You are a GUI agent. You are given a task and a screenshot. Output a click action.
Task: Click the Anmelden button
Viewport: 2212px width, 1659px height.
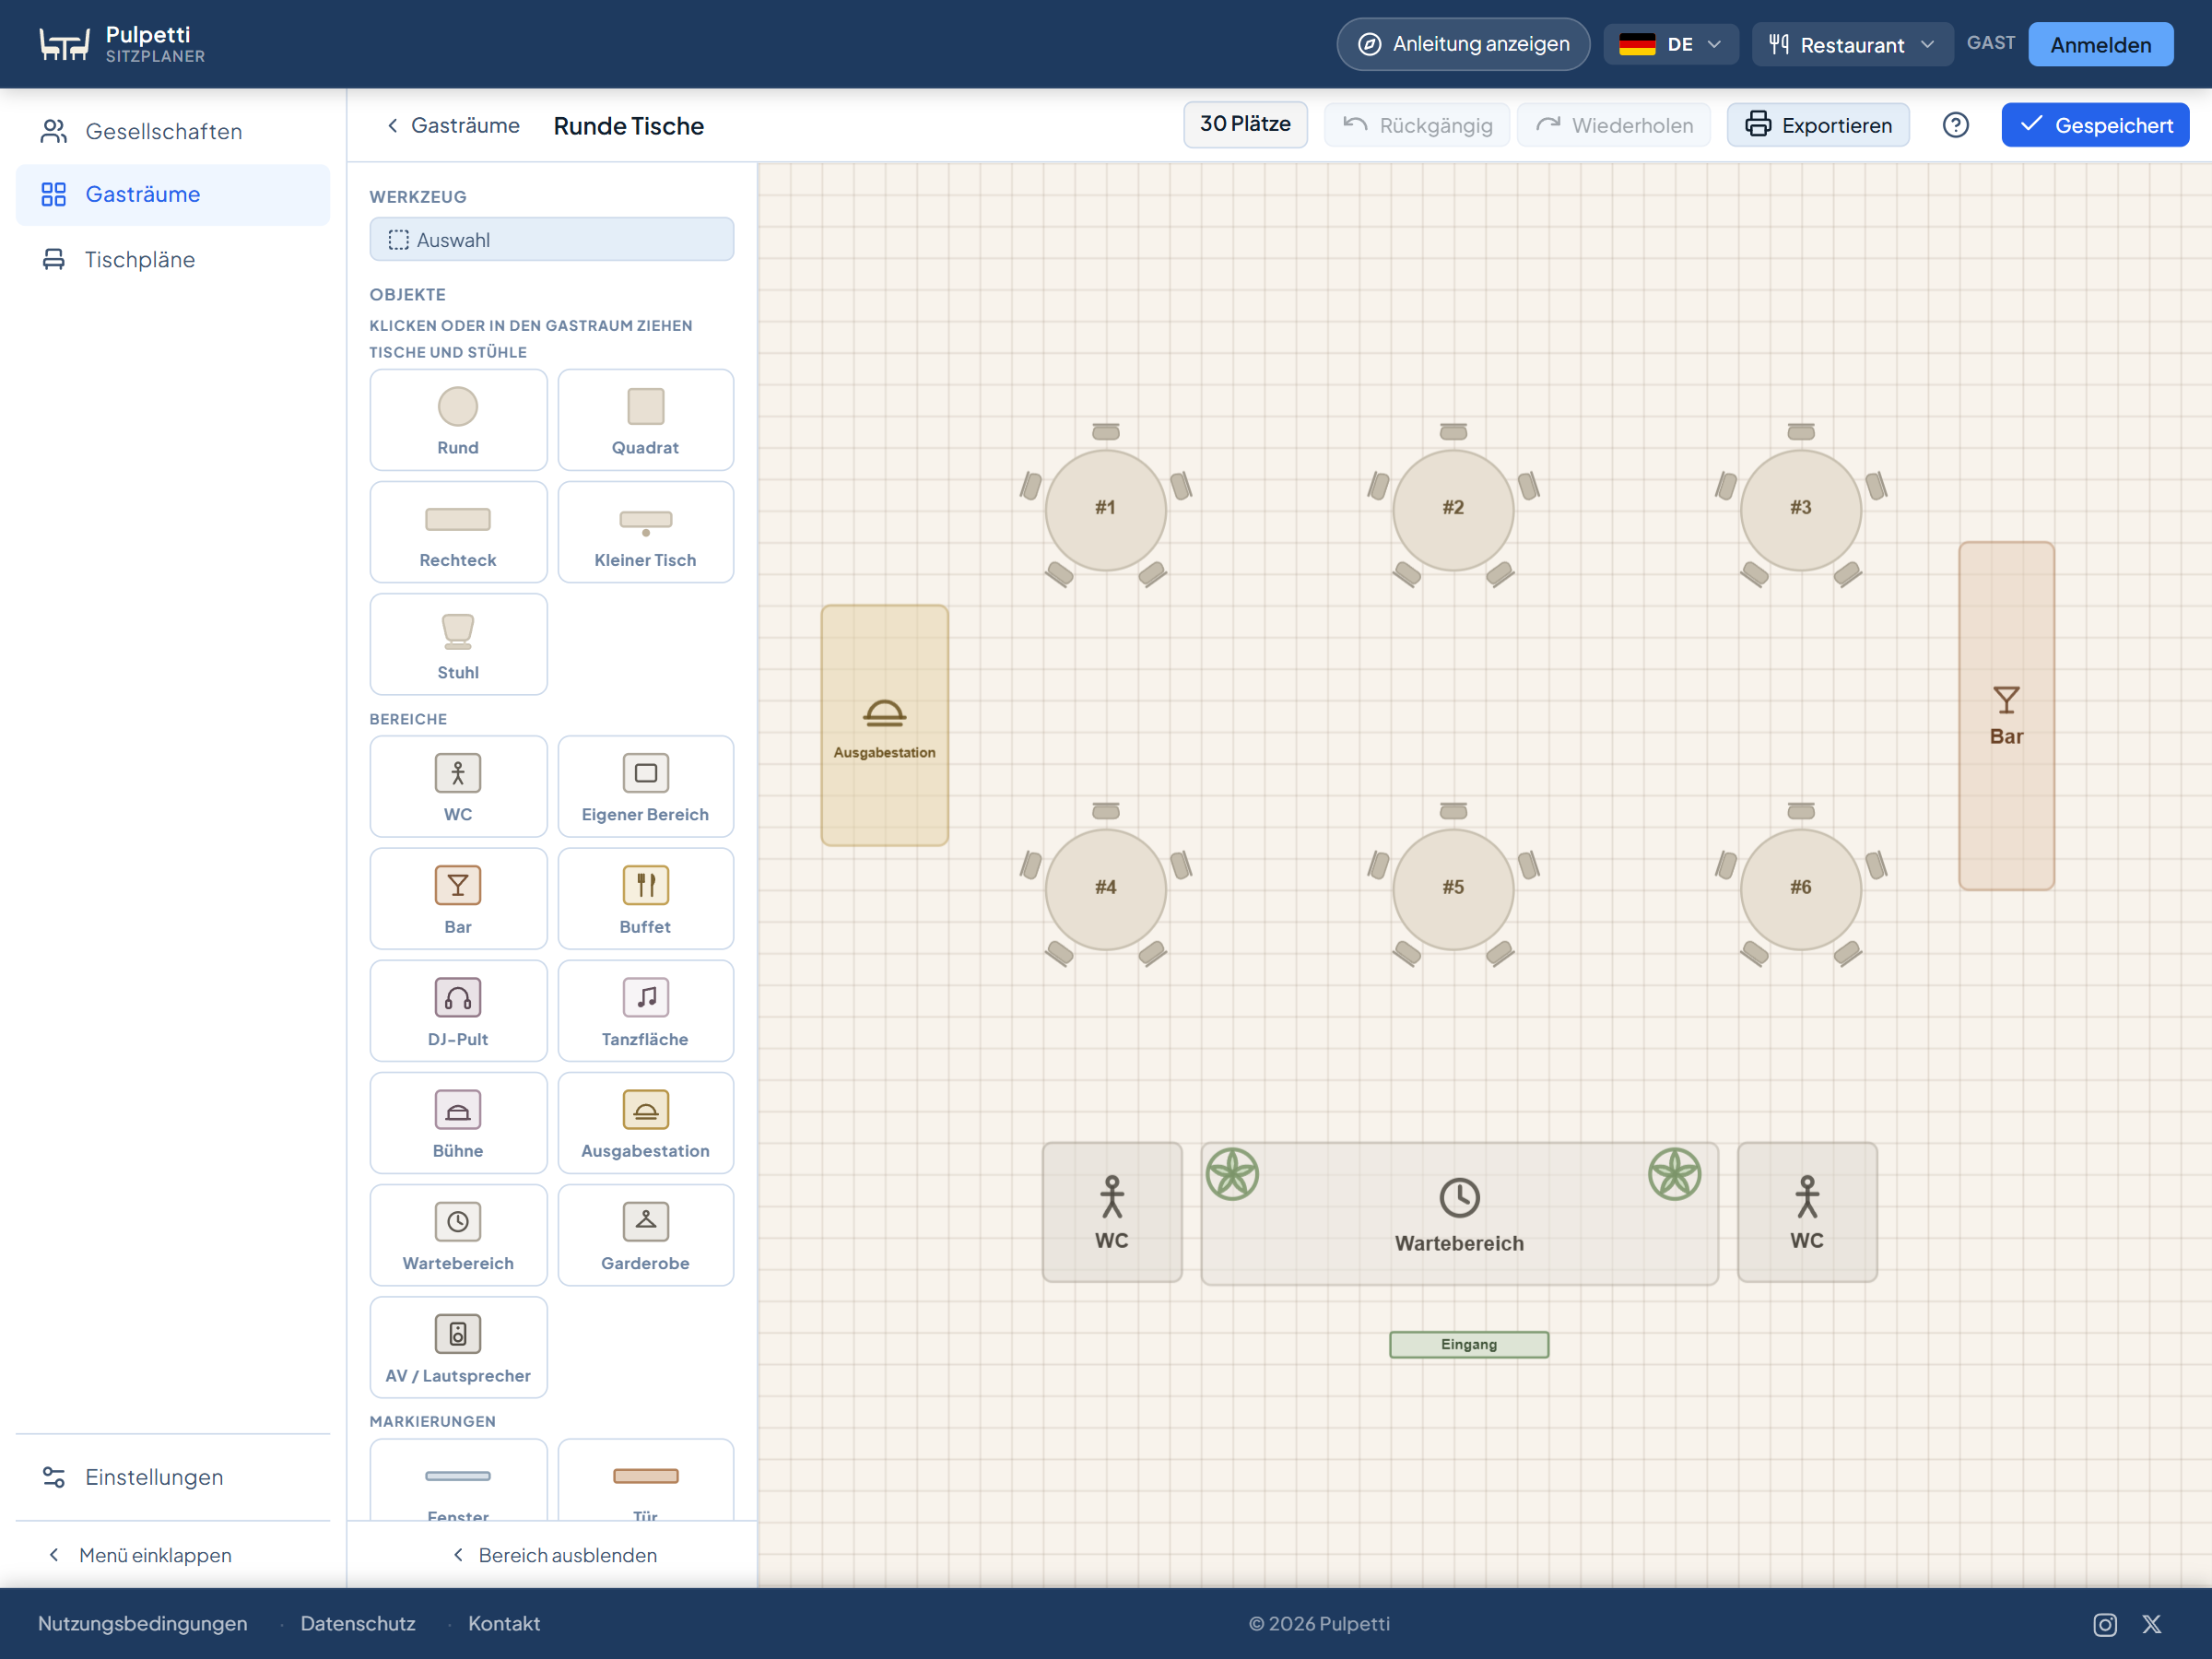tap(2100, 44)
